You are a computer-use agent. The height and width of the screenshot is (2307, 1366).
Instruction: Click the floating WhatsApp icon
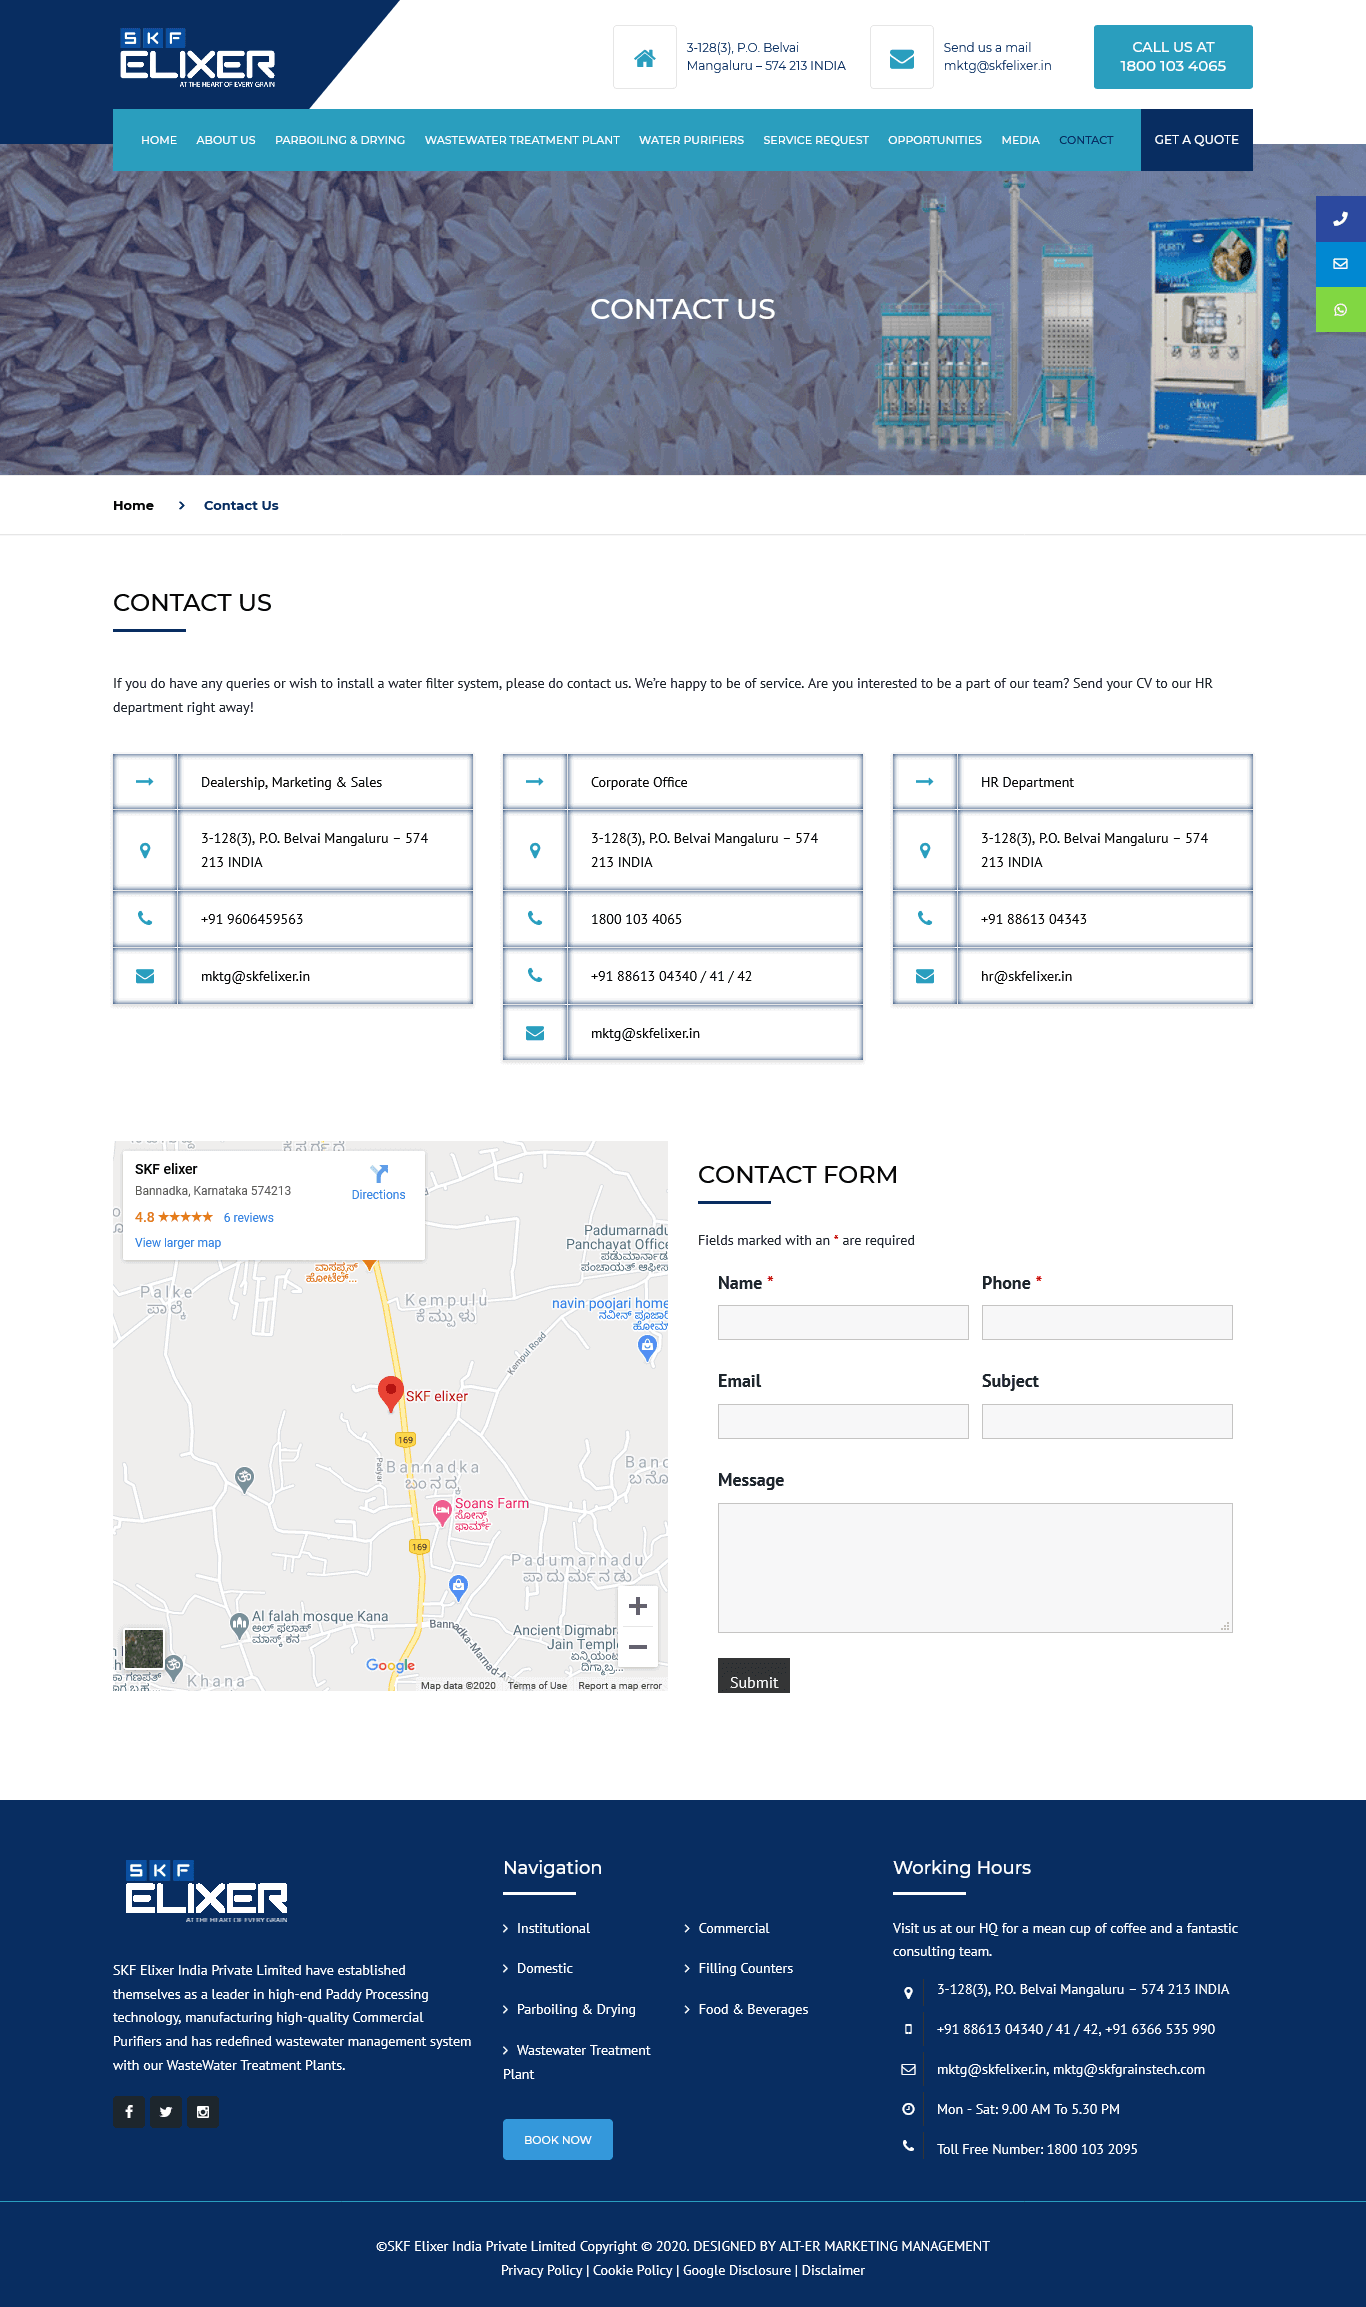point(1341,310)
